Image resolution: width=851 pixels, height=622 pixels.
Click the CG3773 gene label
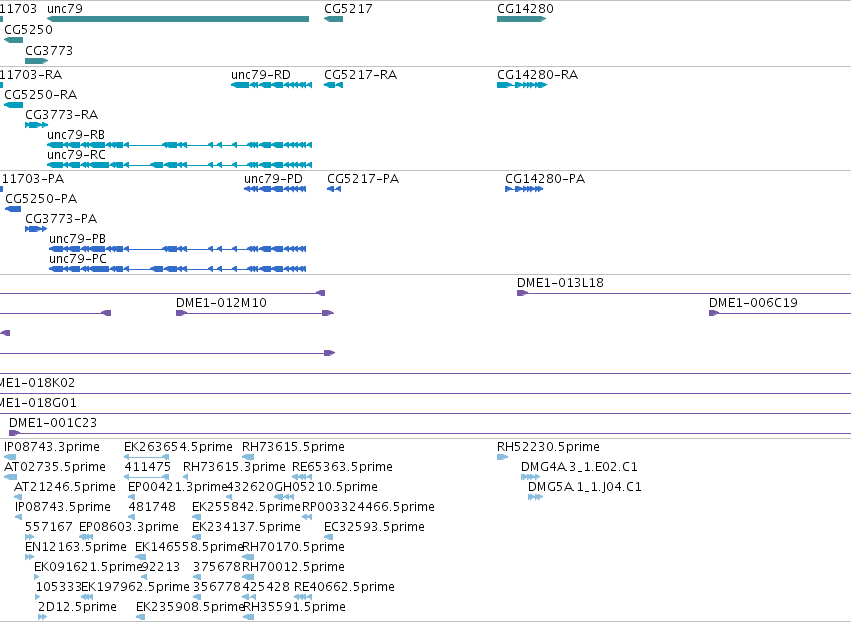click(x=49, y=50)
